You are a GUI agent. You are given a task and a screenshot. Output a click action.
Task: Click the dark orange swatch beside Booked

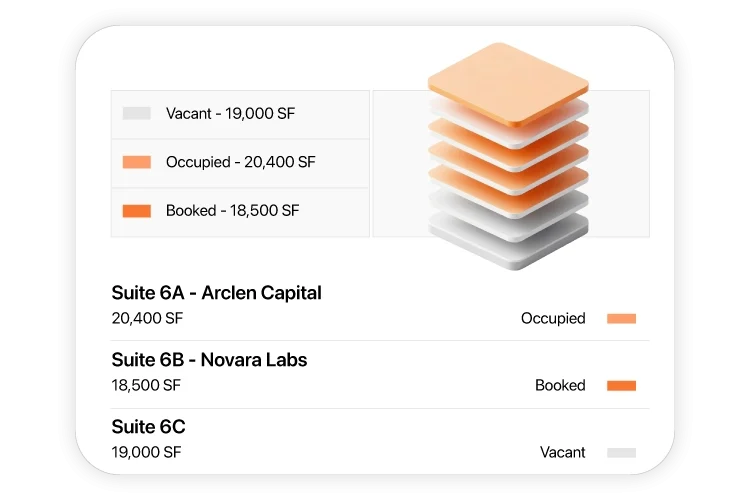pos(621,385)
